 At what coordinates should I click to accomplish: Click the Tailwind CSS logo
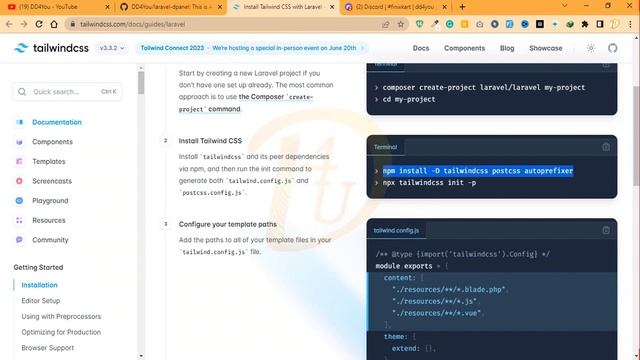51,48
